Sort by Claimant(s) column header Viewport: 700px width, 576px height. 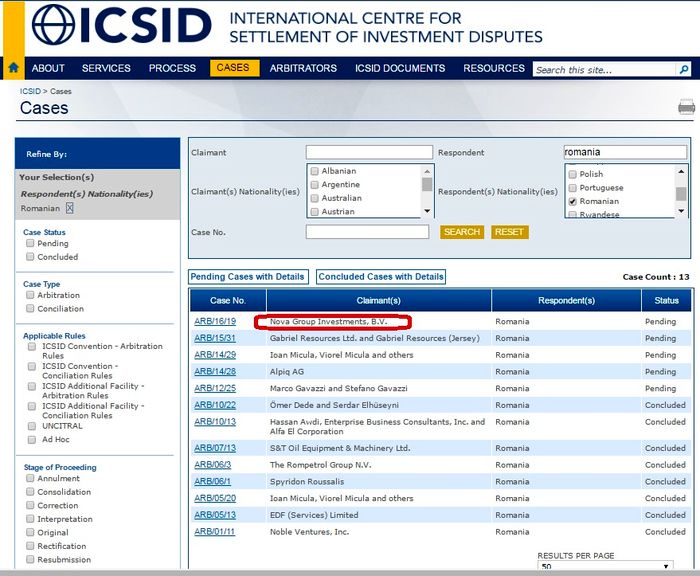379,301
